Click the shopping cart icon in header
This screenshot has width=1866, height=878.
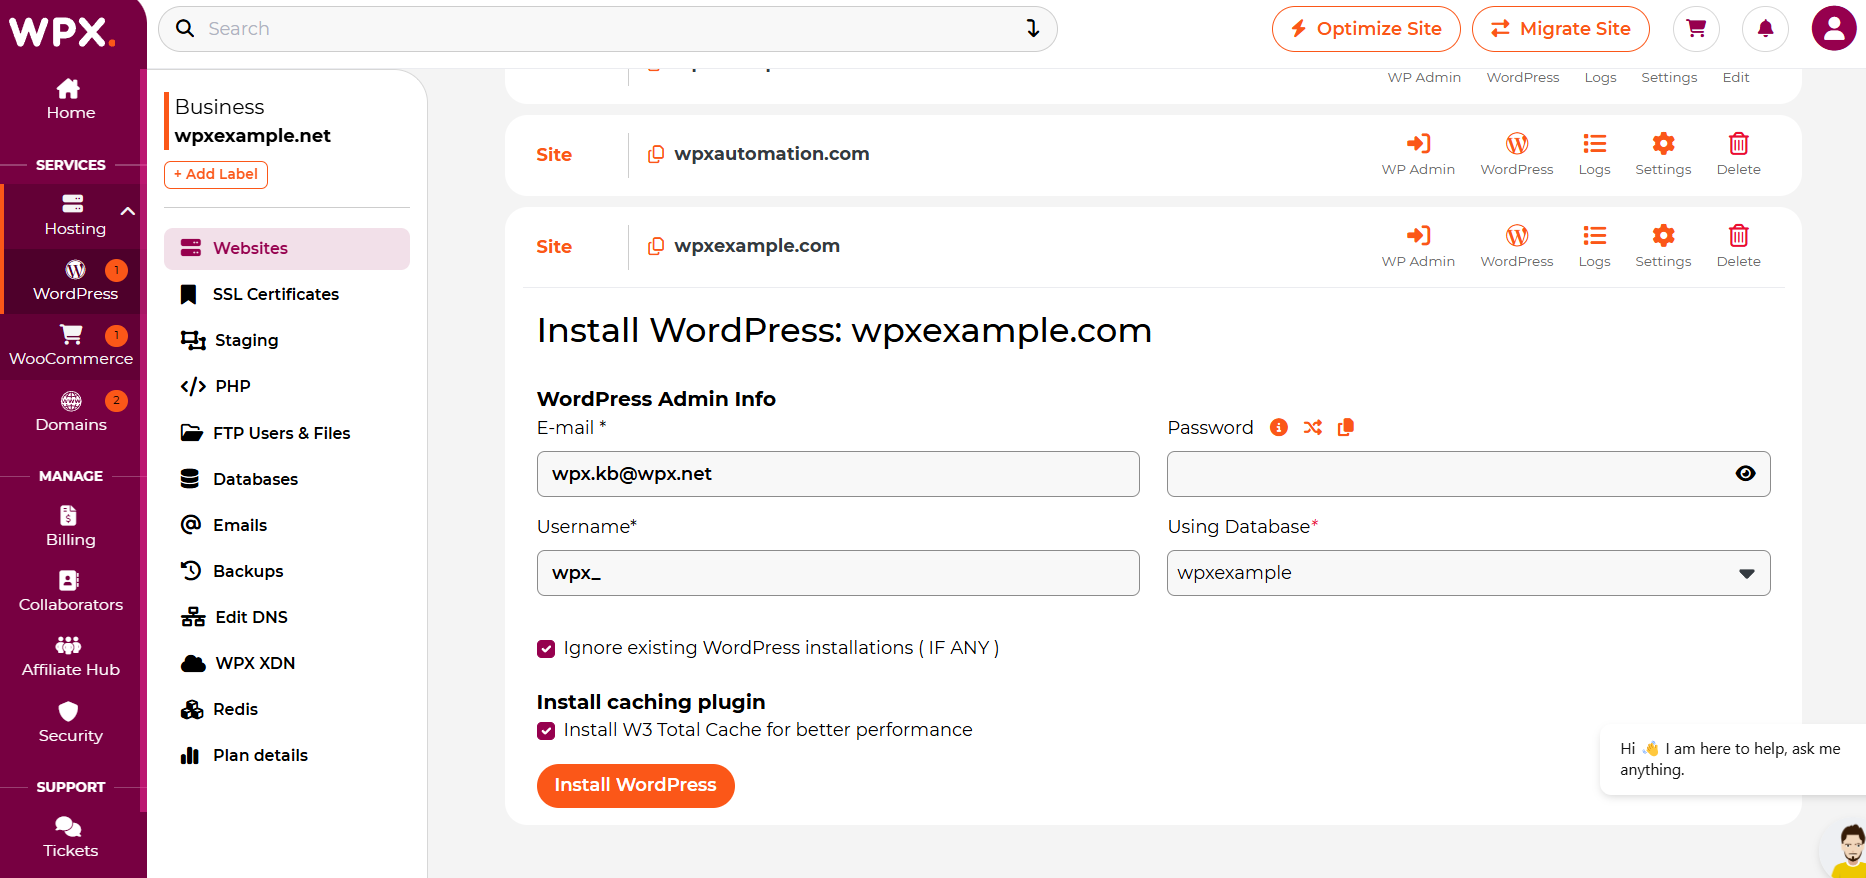(1696, 29)
